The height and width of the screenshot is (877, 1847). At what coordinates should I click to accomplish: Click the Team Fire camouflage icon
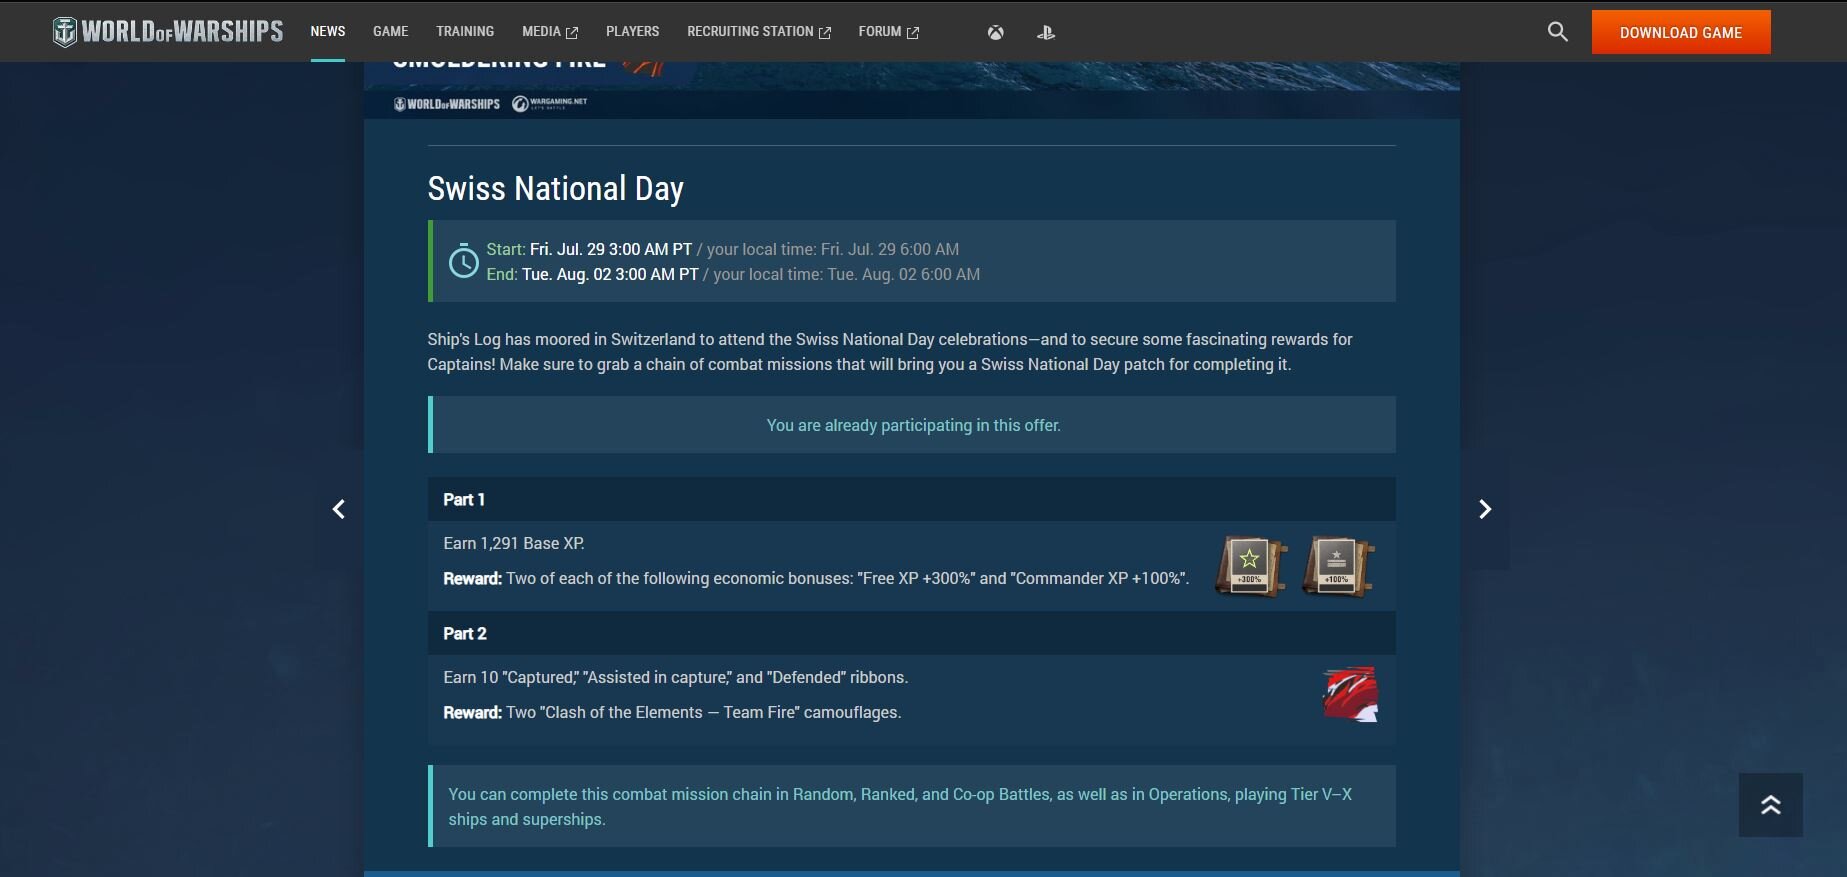(1350, 694)
